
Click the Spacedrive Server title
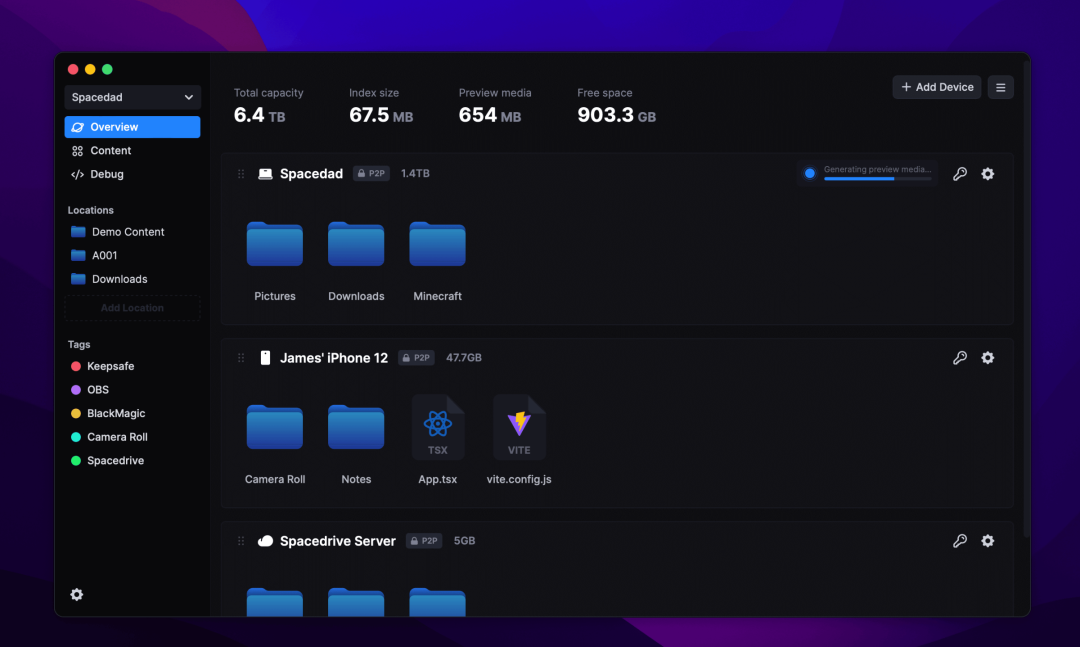pyautogui.click(x=338, y=541)
